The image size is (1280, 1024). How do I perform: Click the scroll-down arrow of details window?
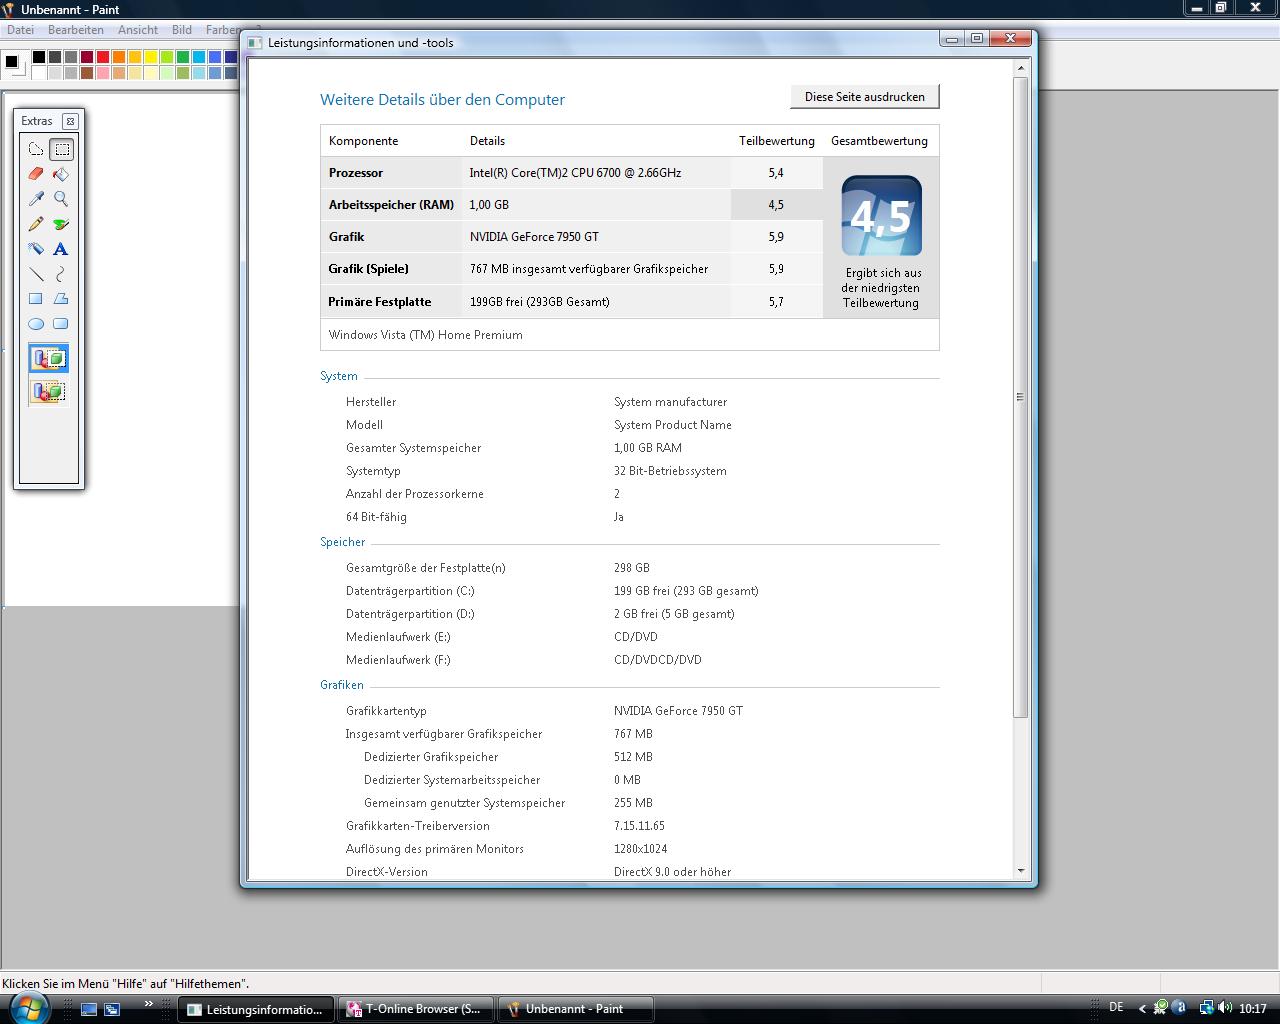tap(1021, 871)
